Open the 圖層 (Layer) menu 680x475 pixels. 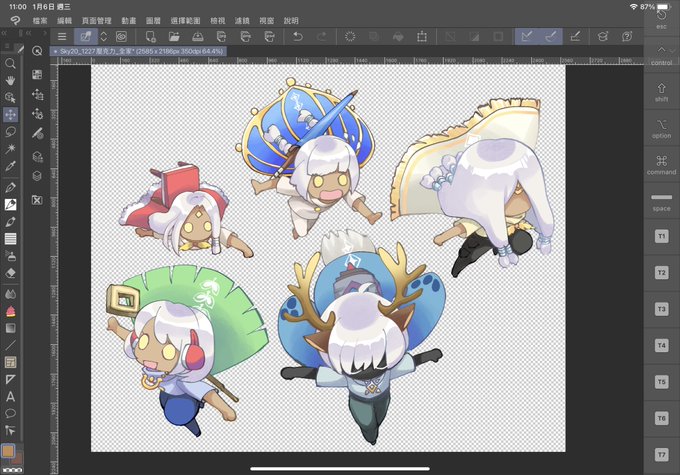[x=153, y=20]
